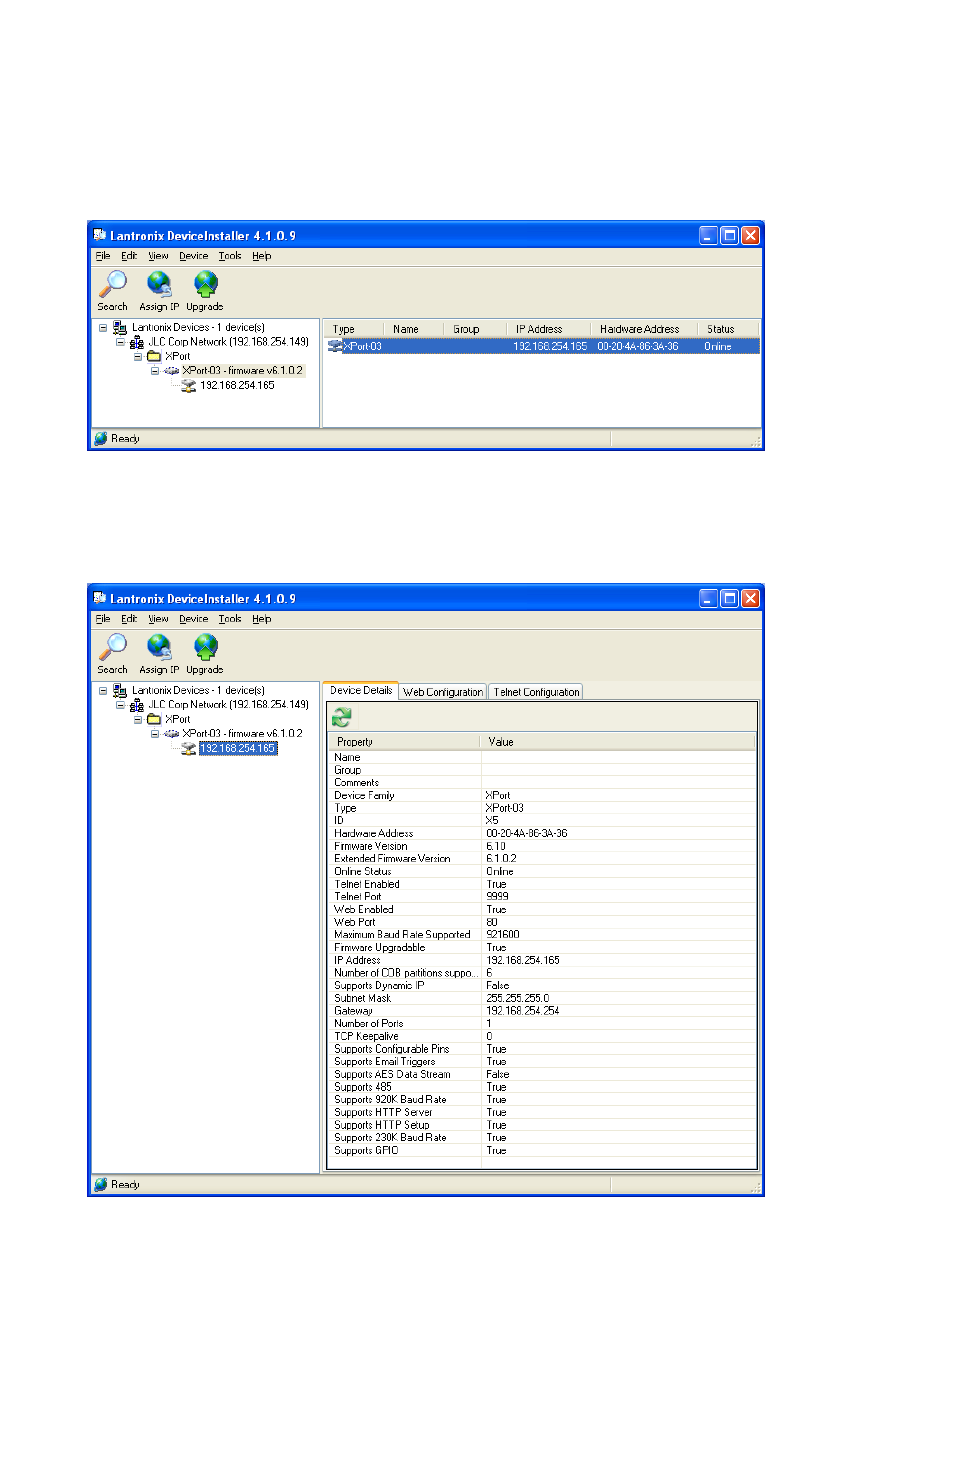Click XPort folder icon in lower tree
This screenshot has height=1475, width=954.
pos(154,719)
